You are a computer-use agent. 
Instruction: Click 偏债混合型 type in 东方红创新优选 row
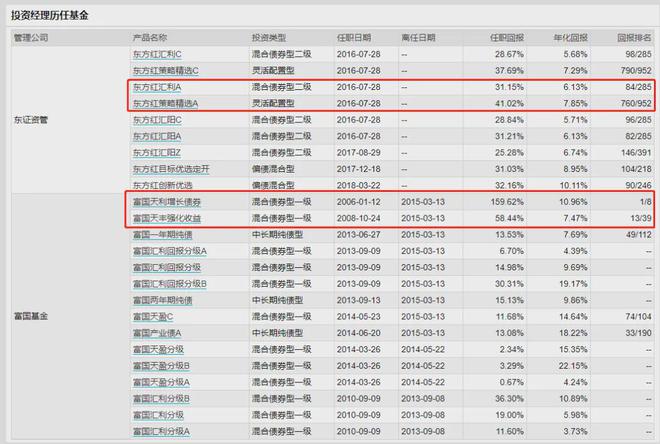tap(273, 185)
